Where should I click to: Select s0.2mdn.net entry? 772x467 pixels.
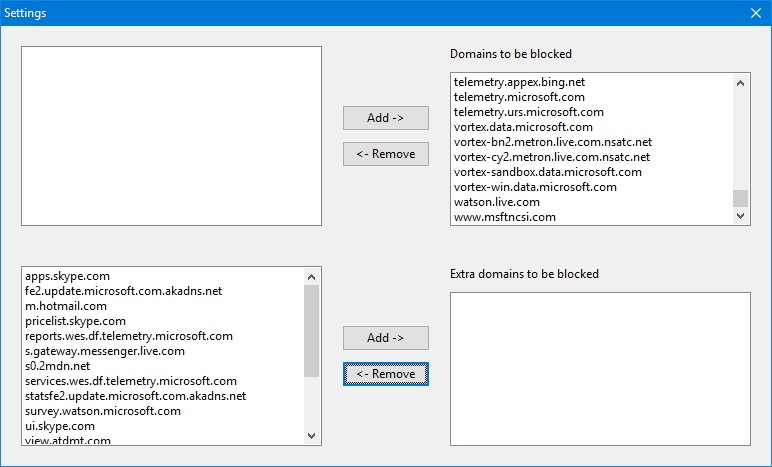[57, 366]
